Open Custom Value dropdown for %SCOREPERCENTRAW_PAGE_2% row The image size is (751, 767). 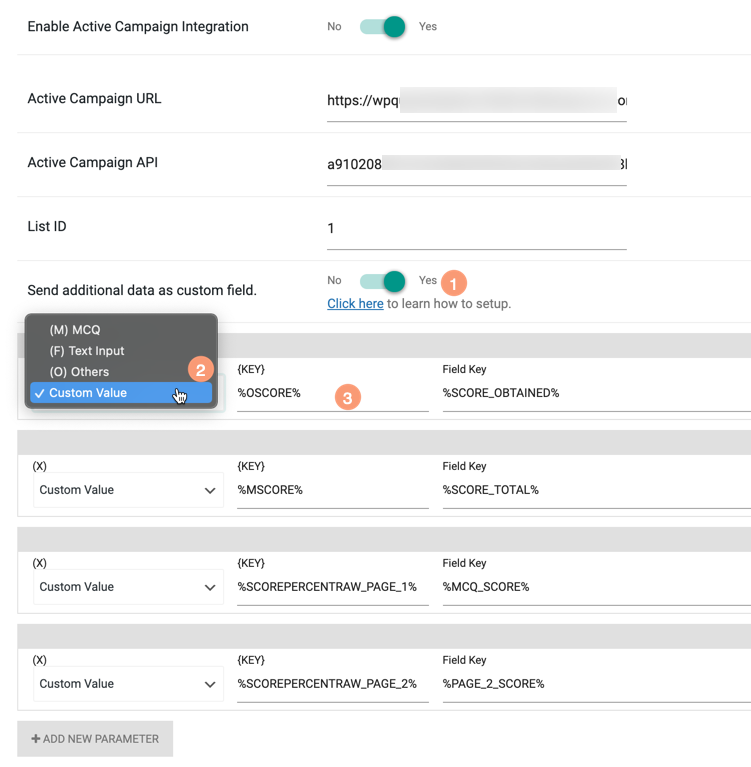click(x=128, y=683)
